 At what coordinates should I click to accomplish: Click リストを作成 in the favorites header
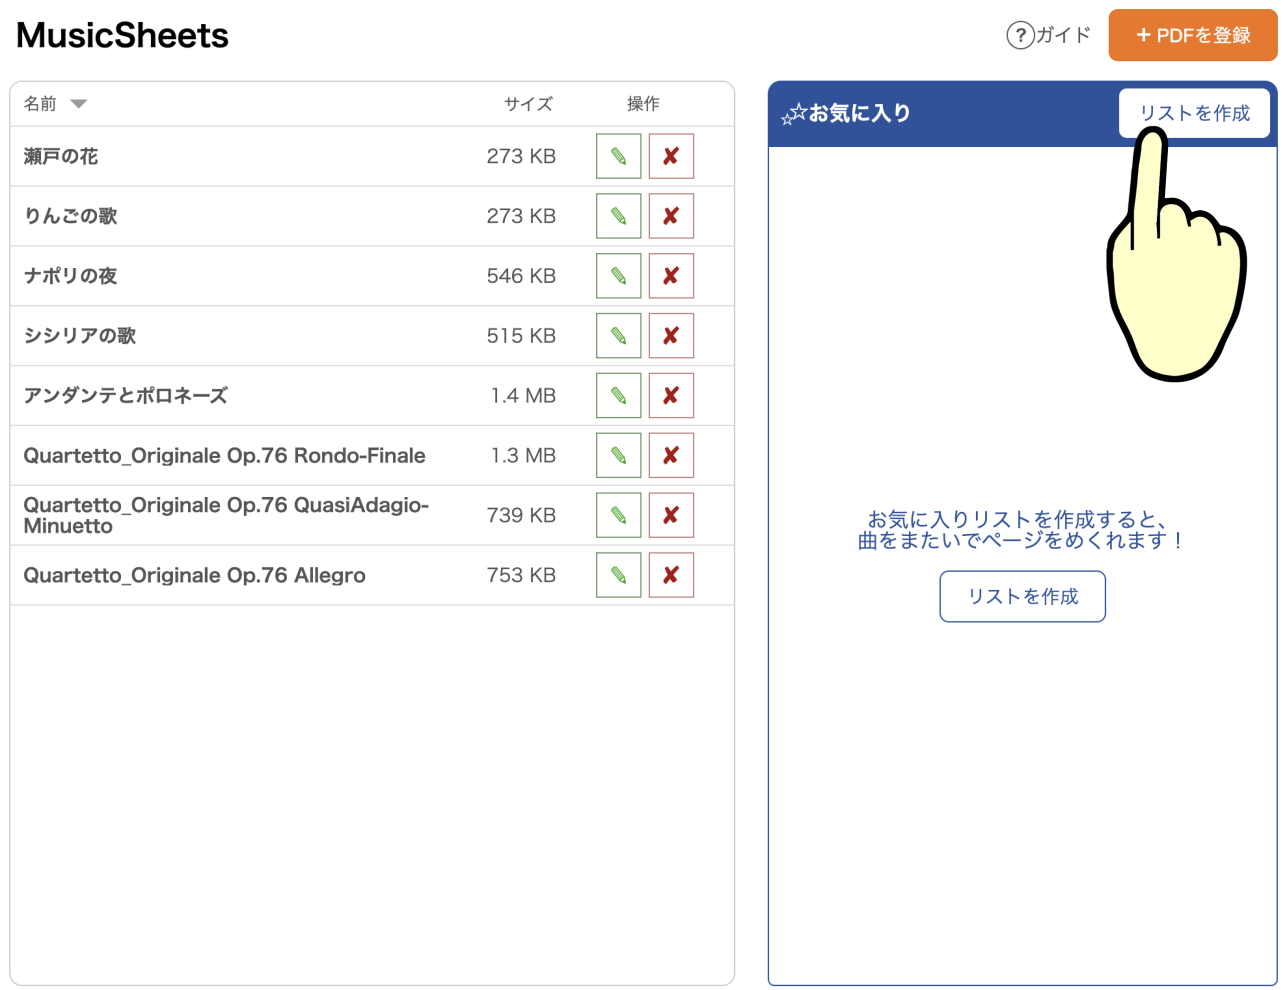(x=1194, y=113)
